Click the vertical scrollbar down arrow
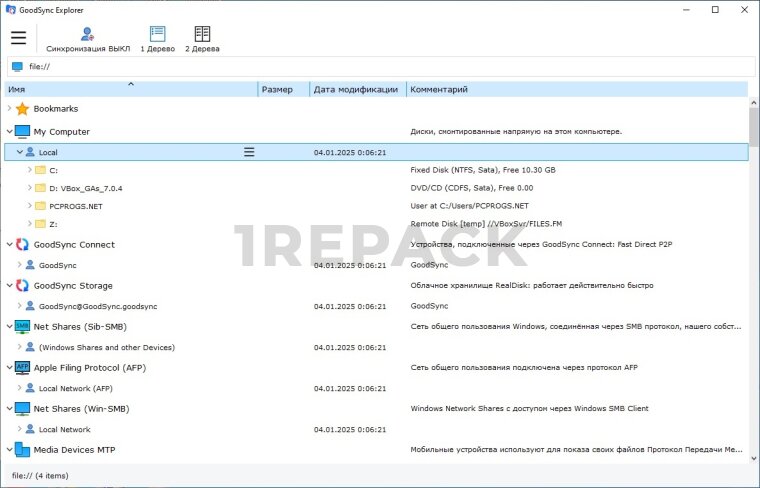Image resolution: width=760 pixels, height=488 pixels. (x=753, y=458)
